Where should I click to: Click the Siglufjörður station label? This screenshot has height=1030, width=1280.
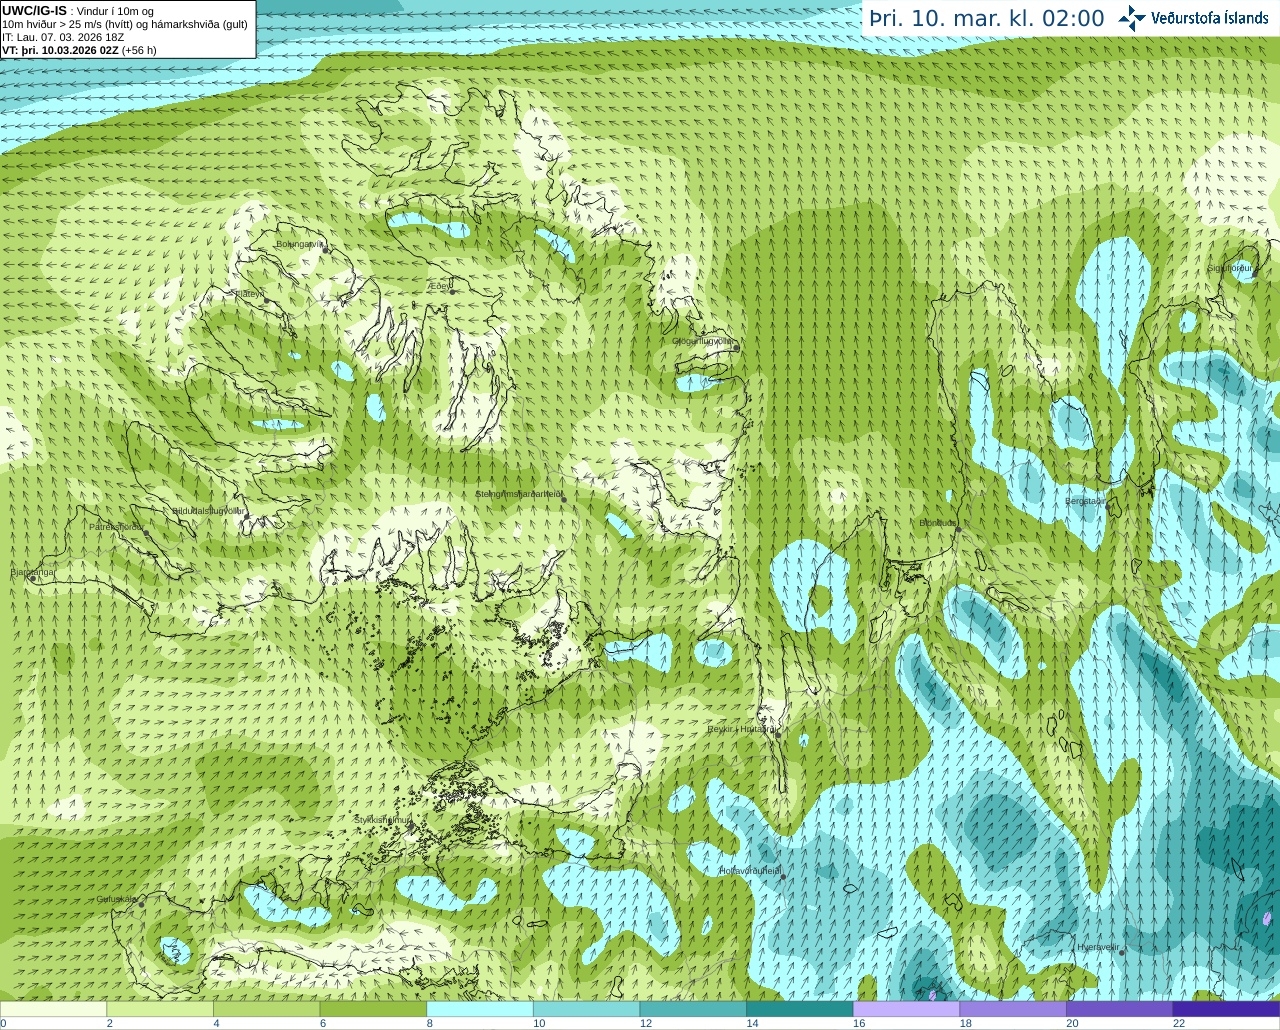click(x=1229, y=268)
